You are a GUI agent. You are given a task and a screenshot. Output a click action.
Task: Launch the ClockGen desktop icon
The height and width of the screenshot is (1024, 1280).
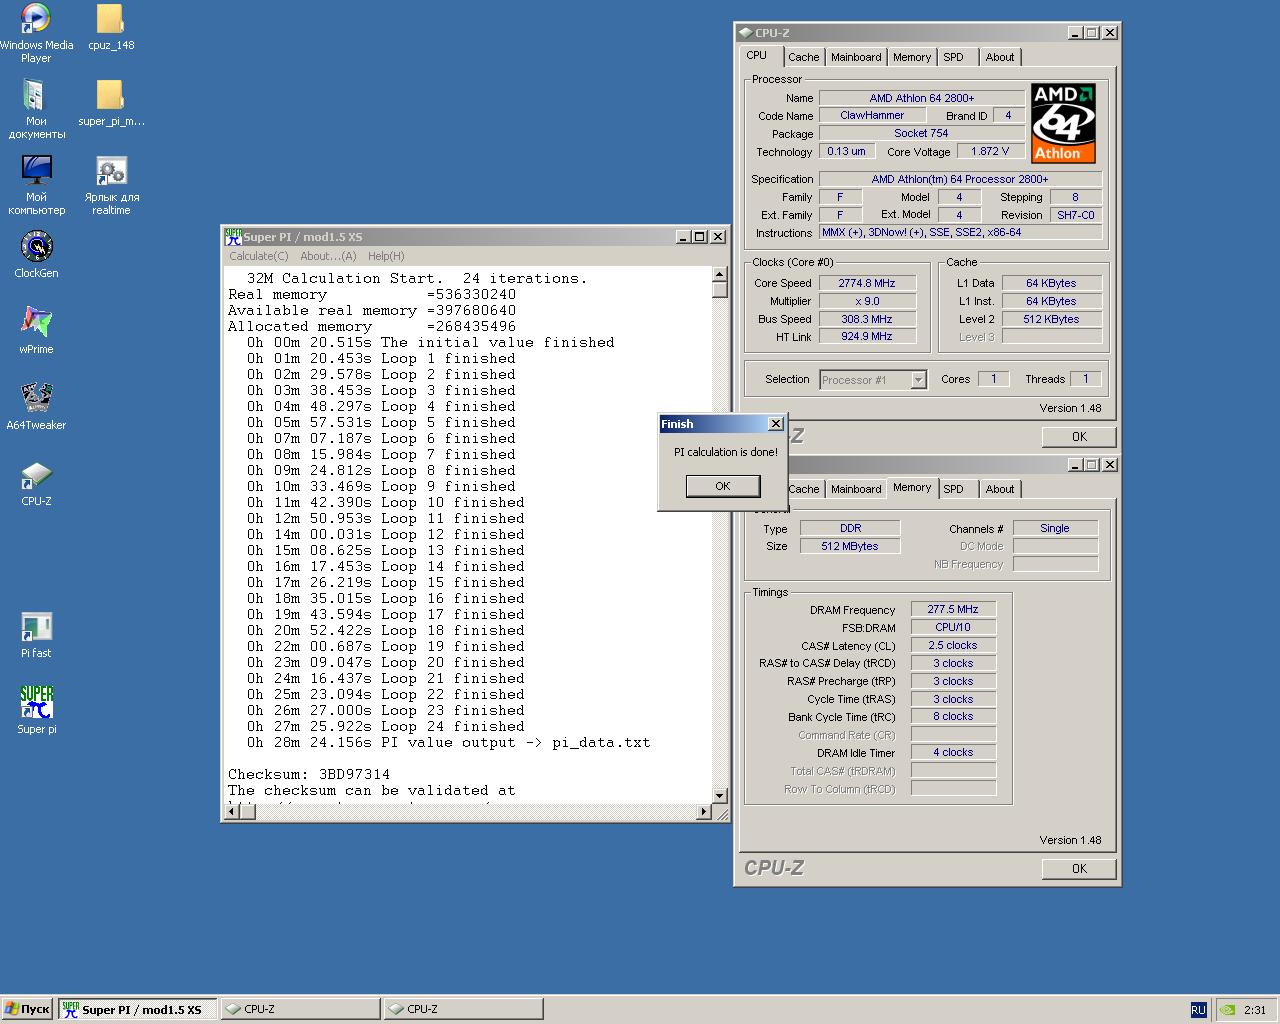coord(36,255)
